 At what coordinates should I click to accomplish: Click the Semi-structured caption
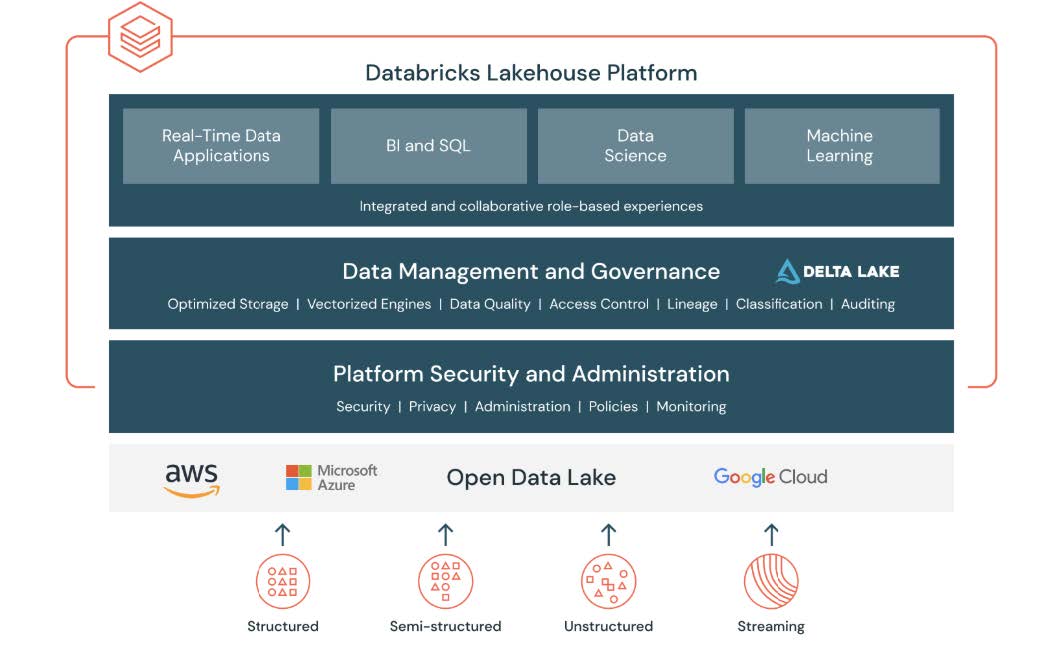click(x=446, y=626)
